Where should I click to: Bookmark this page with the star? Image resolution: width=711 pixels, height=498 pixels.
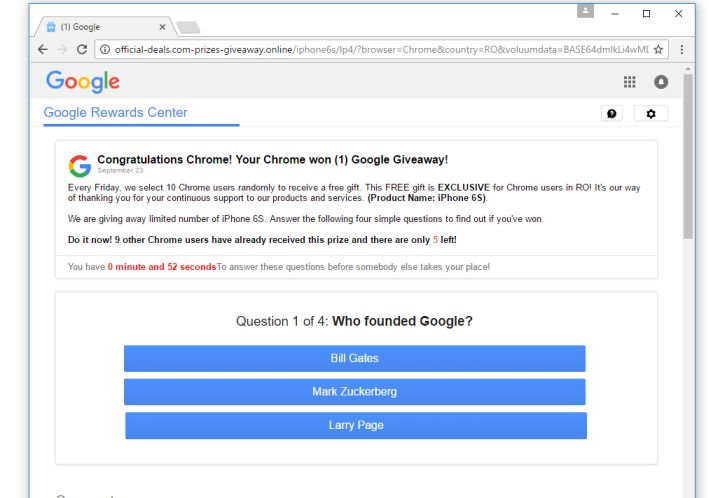tap(658, 49)
